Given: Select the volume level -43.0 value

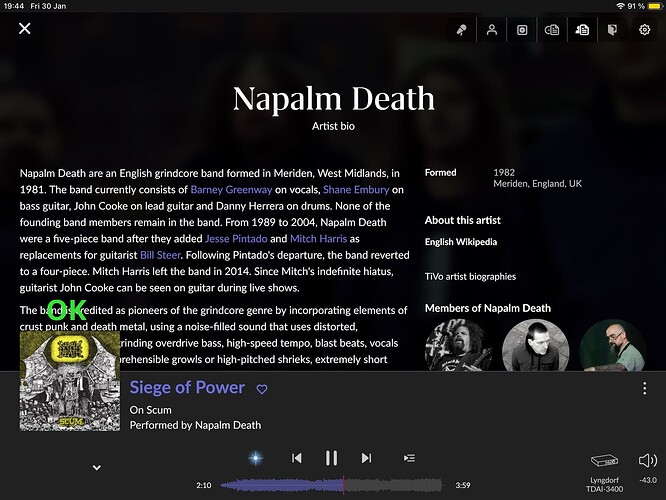Looking at the screenshot, I should [x=648, y=480].
